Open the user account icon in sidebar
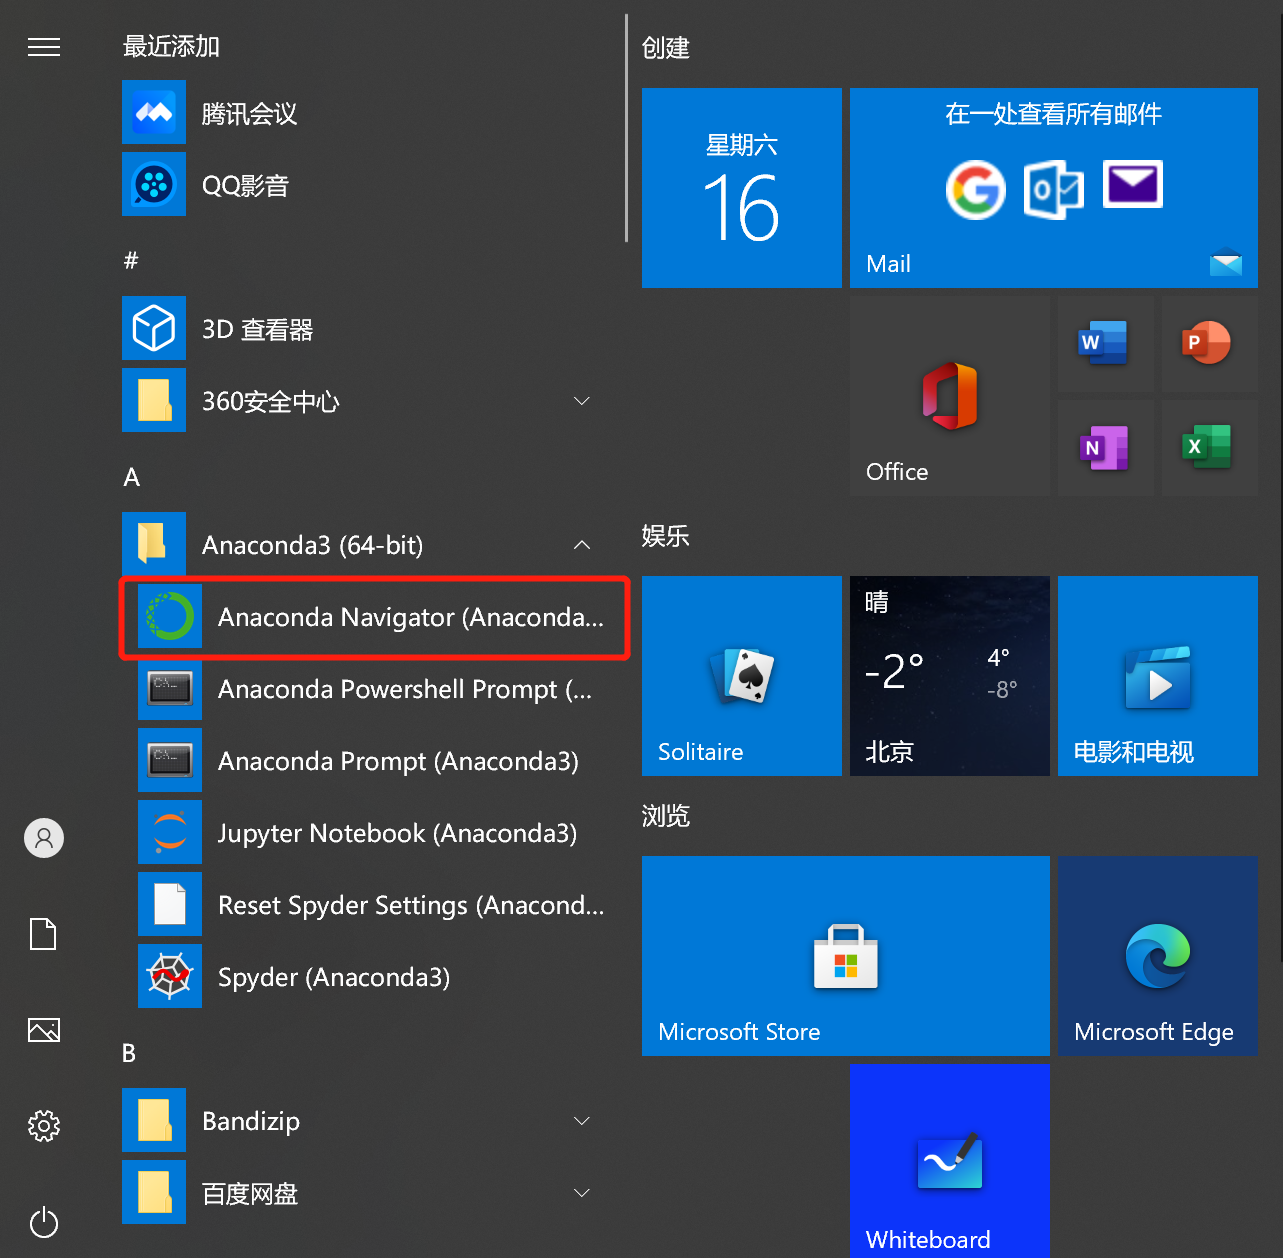 44,838
